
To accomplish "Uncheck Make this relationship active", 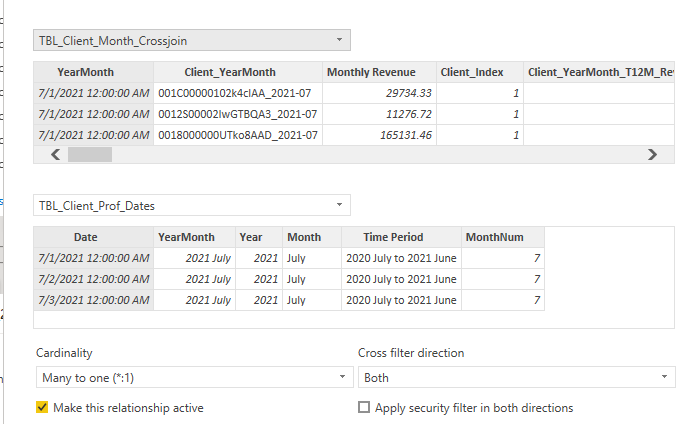I will (x=42, y=407).
